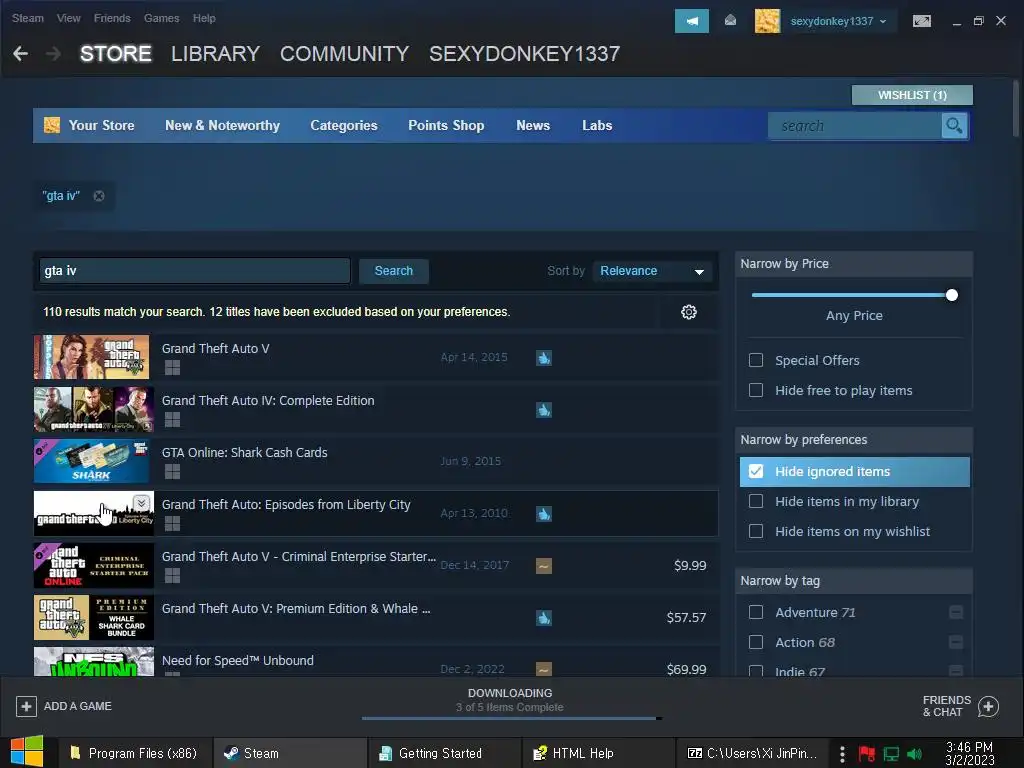The image size is (1024, 768).
Task: Collapse the Narrow by preferences section
Action: point(854,440)
